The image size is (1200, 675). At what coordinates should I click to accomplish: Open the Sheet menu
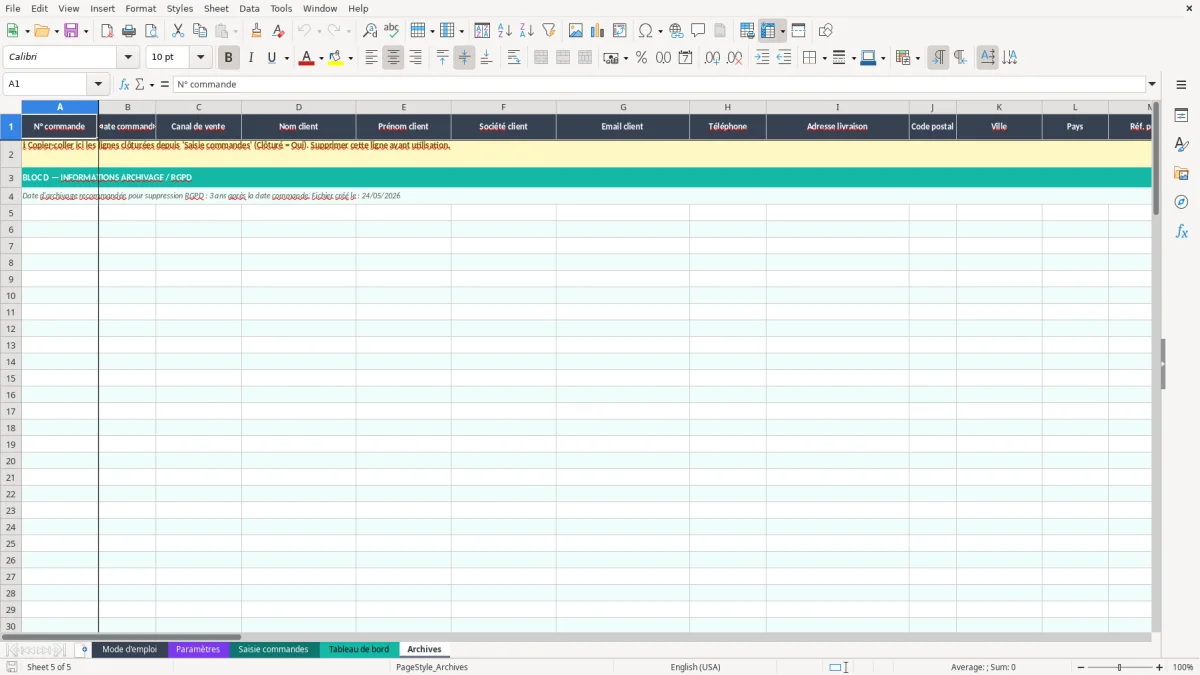tap(216, 8)
